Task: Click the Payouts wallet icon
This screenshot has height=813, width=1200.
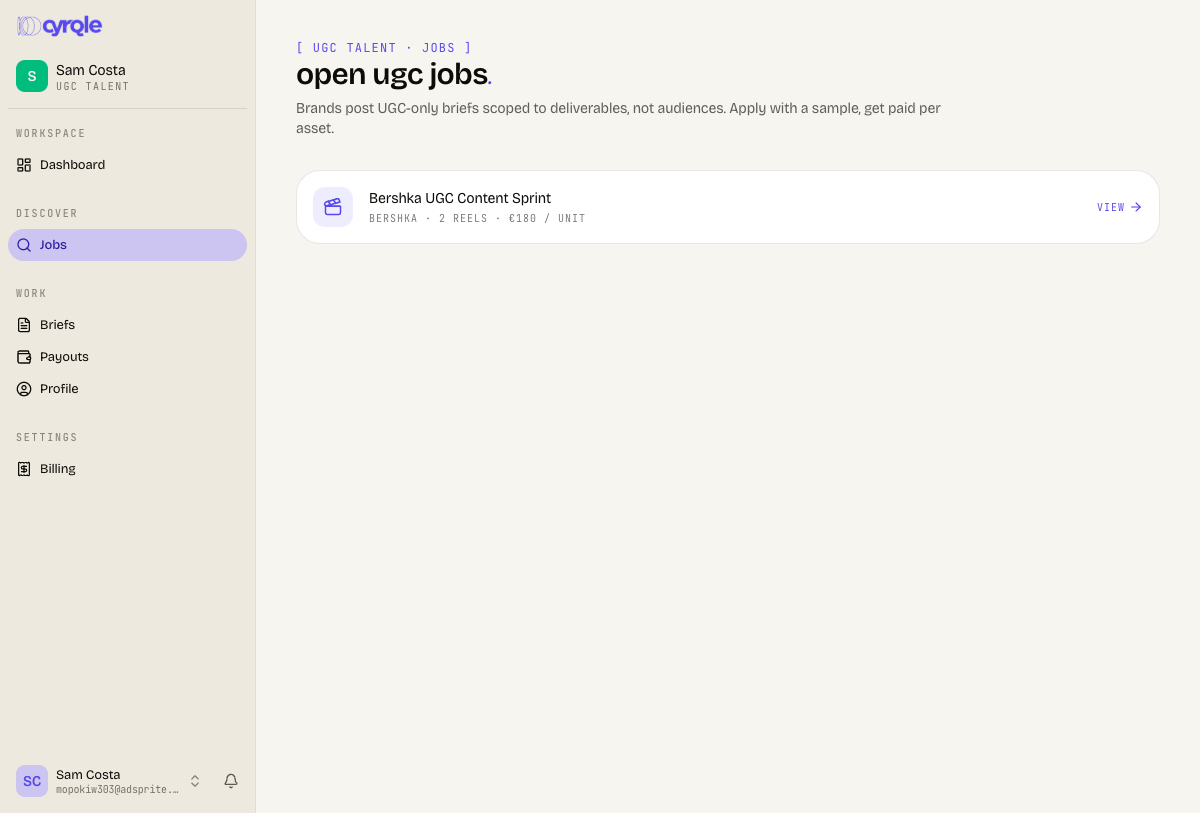Action: [24, 357]
